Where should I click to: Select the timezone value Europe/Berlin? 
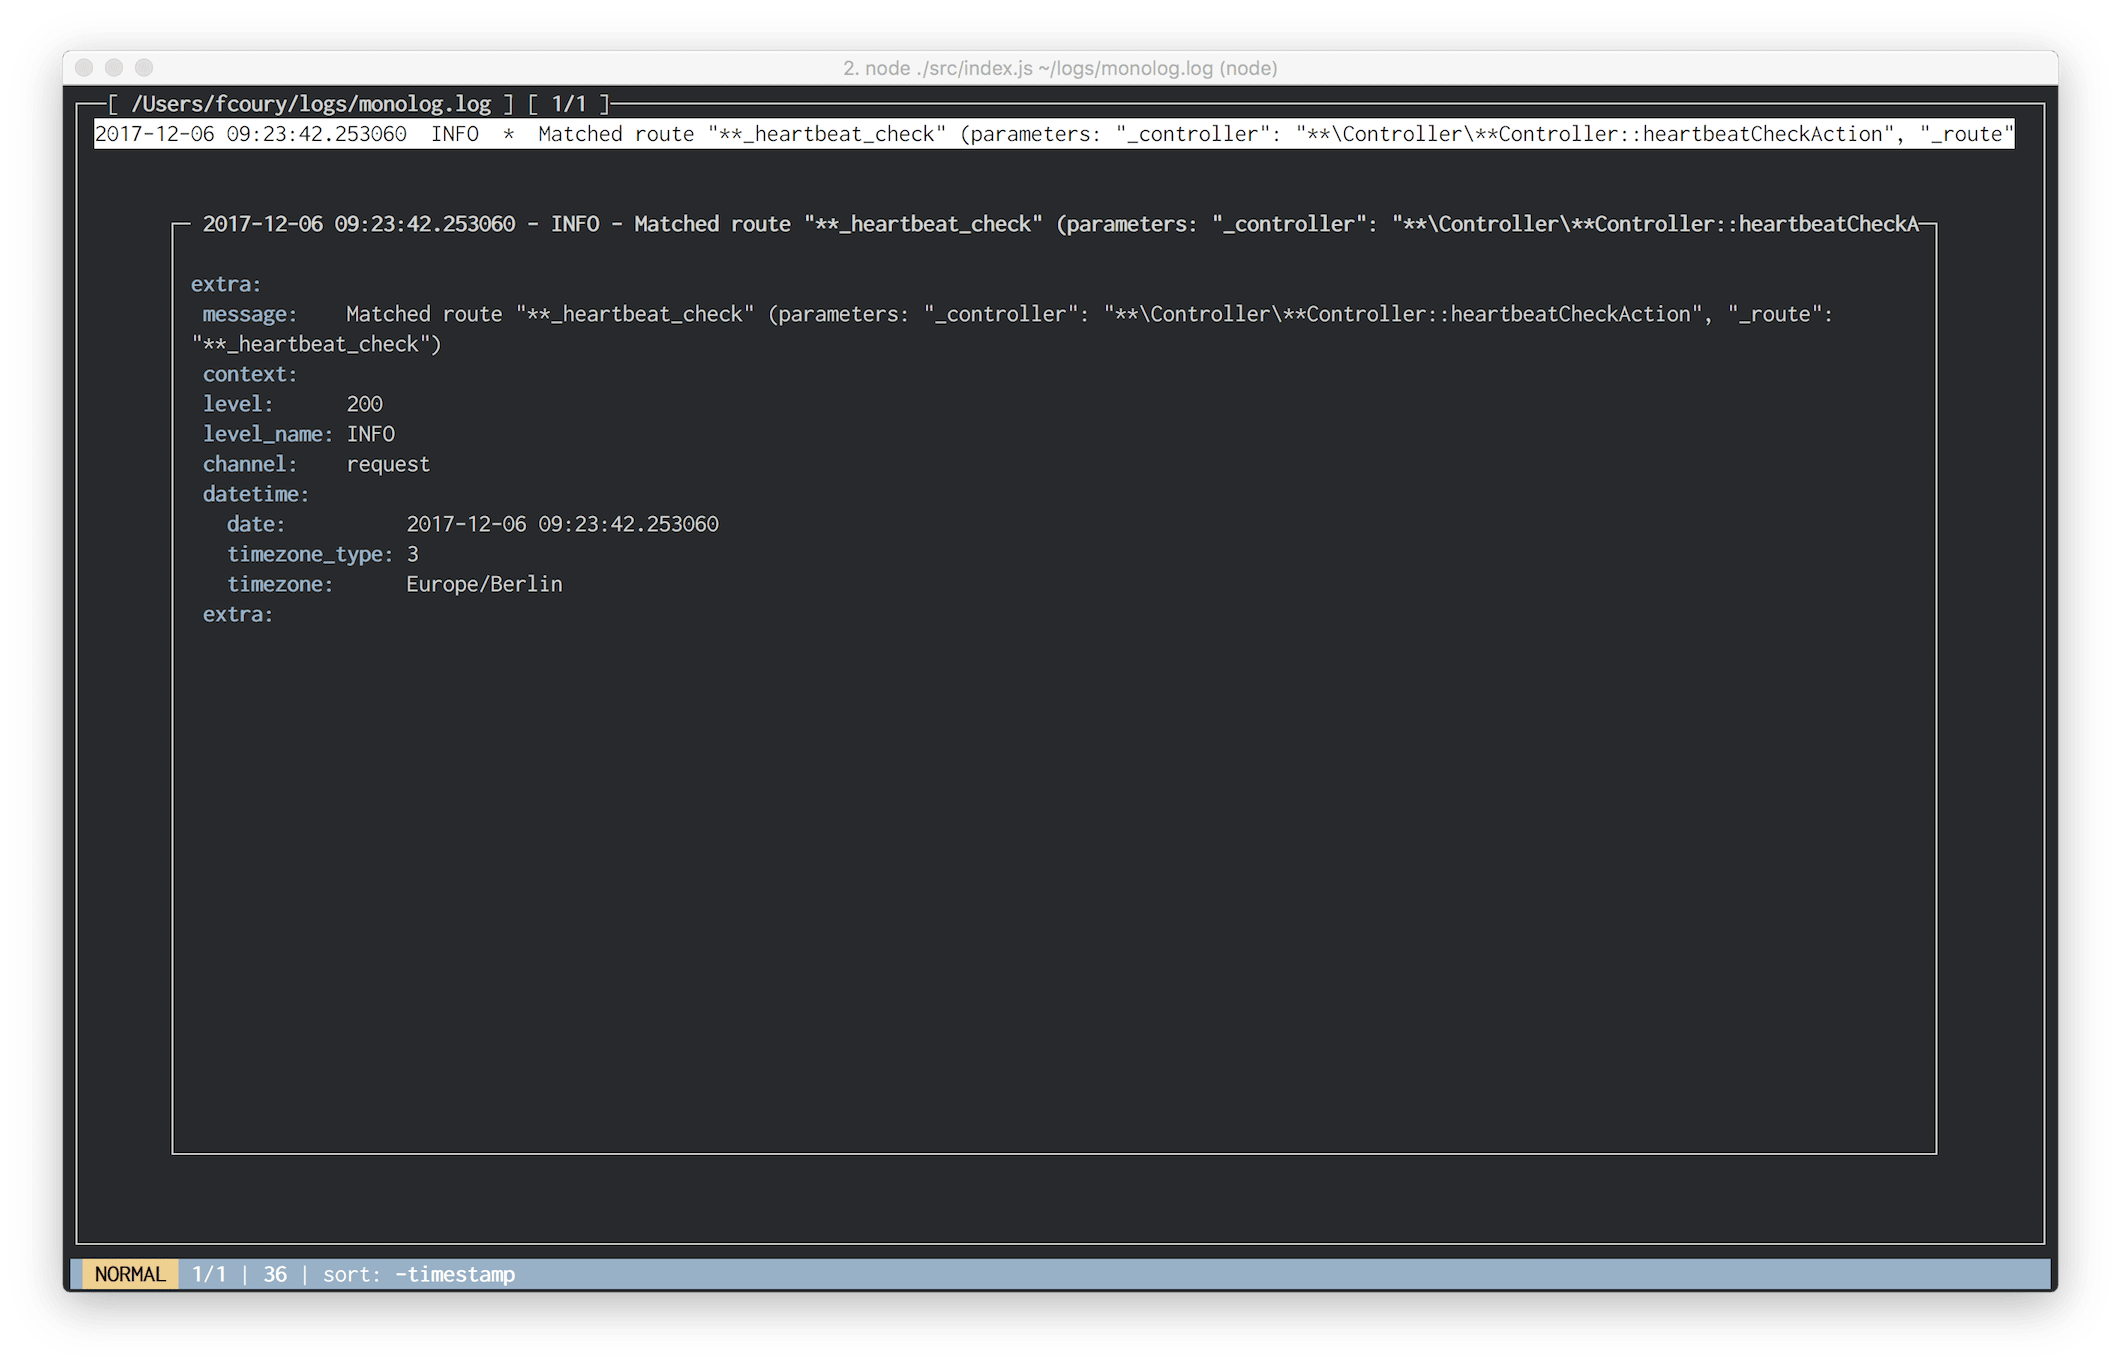coord(484,583)
